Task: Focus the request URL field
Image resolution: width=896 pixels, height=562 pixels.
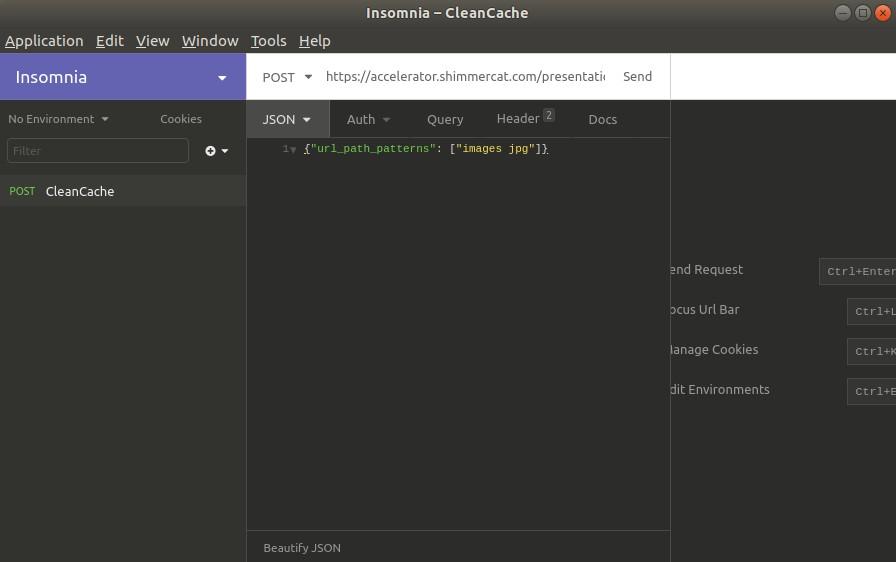Action: (465, 77)
